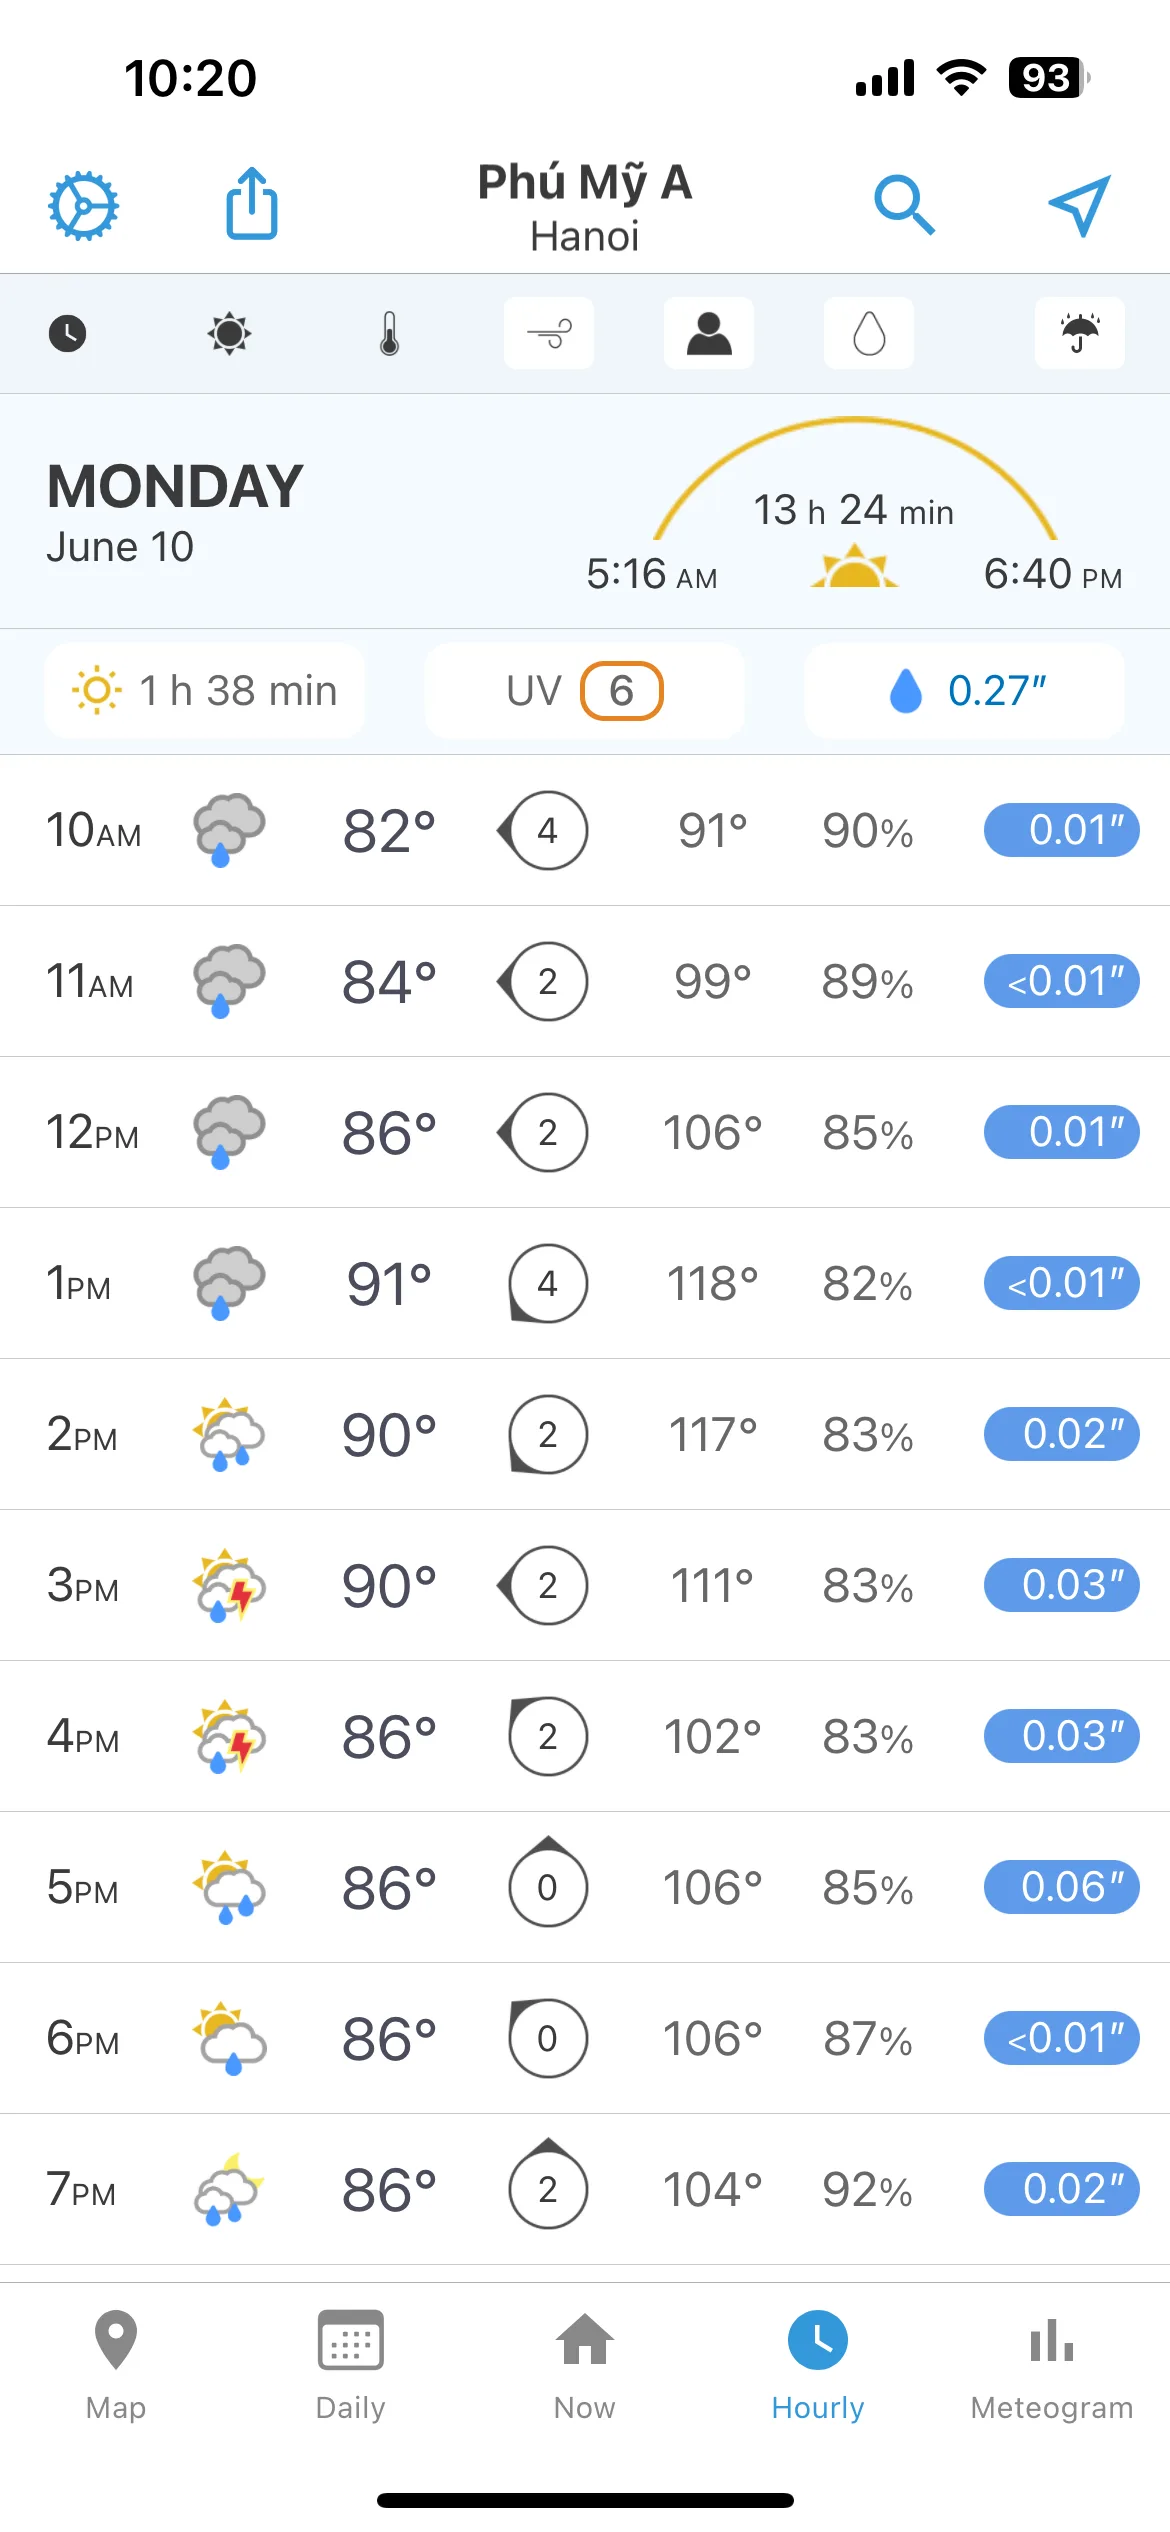Viewport: 1170px width, 2532px height.
Task: Toggle feels-like person column icon
Action: (709, 333)
